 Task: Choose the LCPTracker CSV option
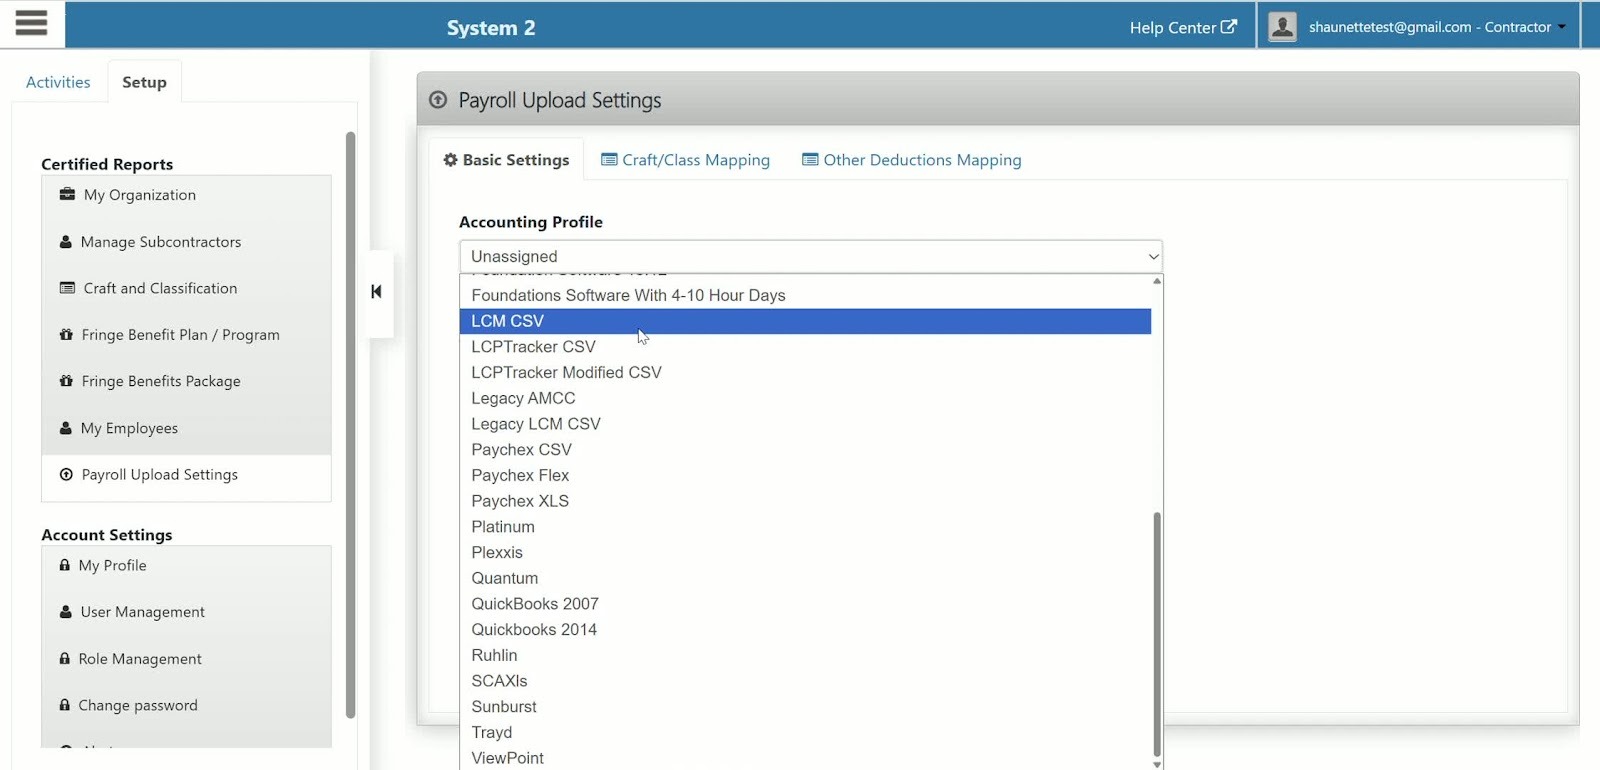tap(805, 347)
